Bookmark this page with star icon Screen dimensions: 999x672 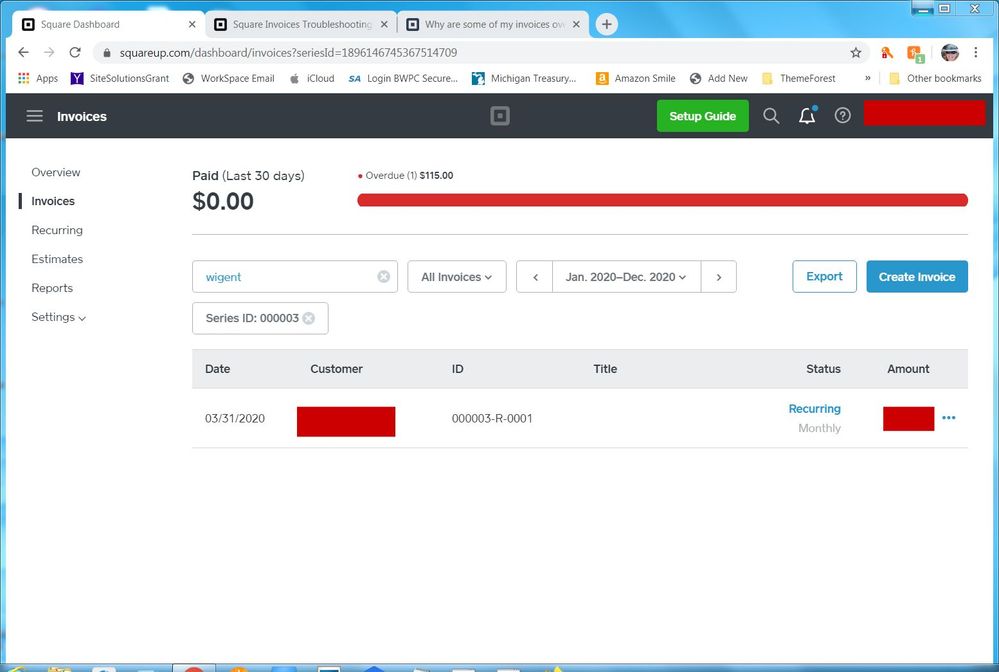[x=856, y=52]
